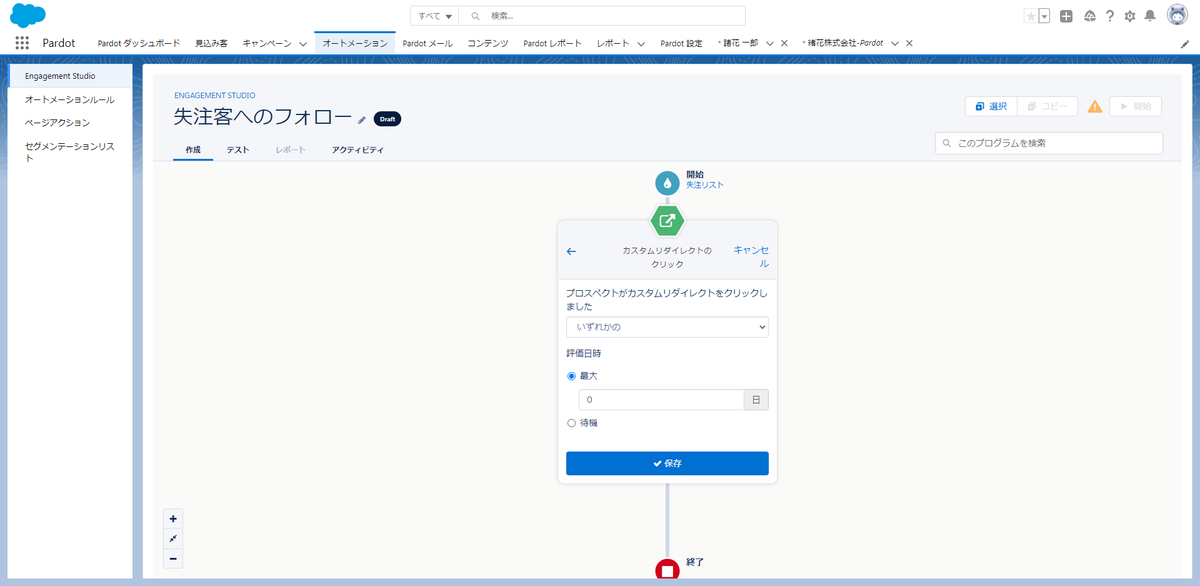Zoom out with the minus button
This screenshot has height=586, width=1200.
173,559
